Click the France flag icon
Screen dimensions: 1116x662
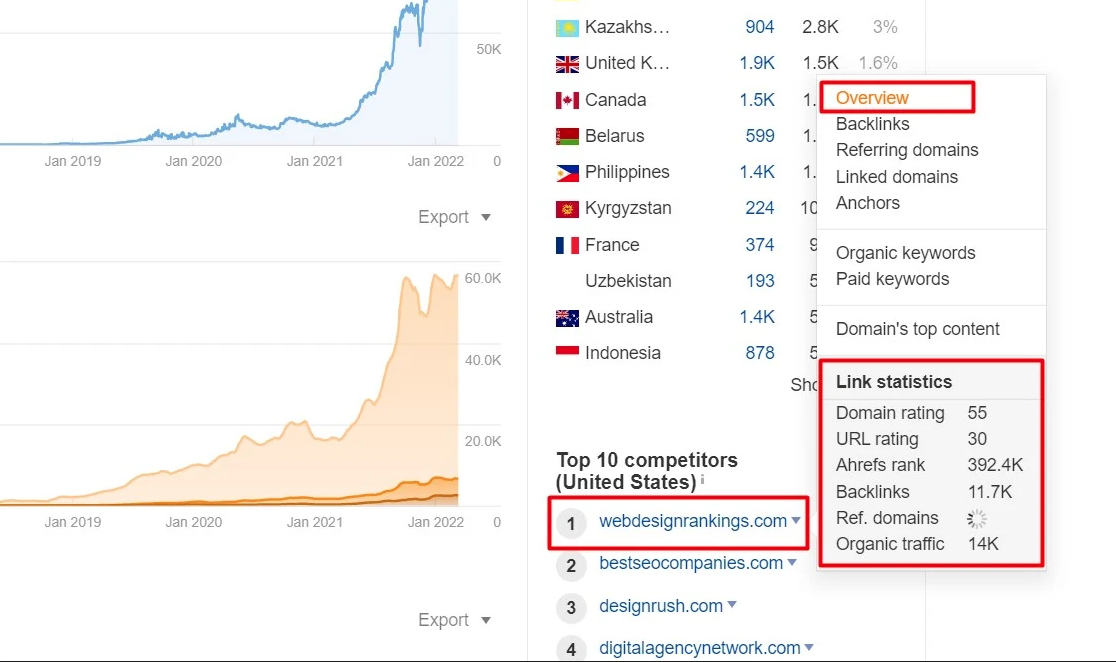click(566, 245)
